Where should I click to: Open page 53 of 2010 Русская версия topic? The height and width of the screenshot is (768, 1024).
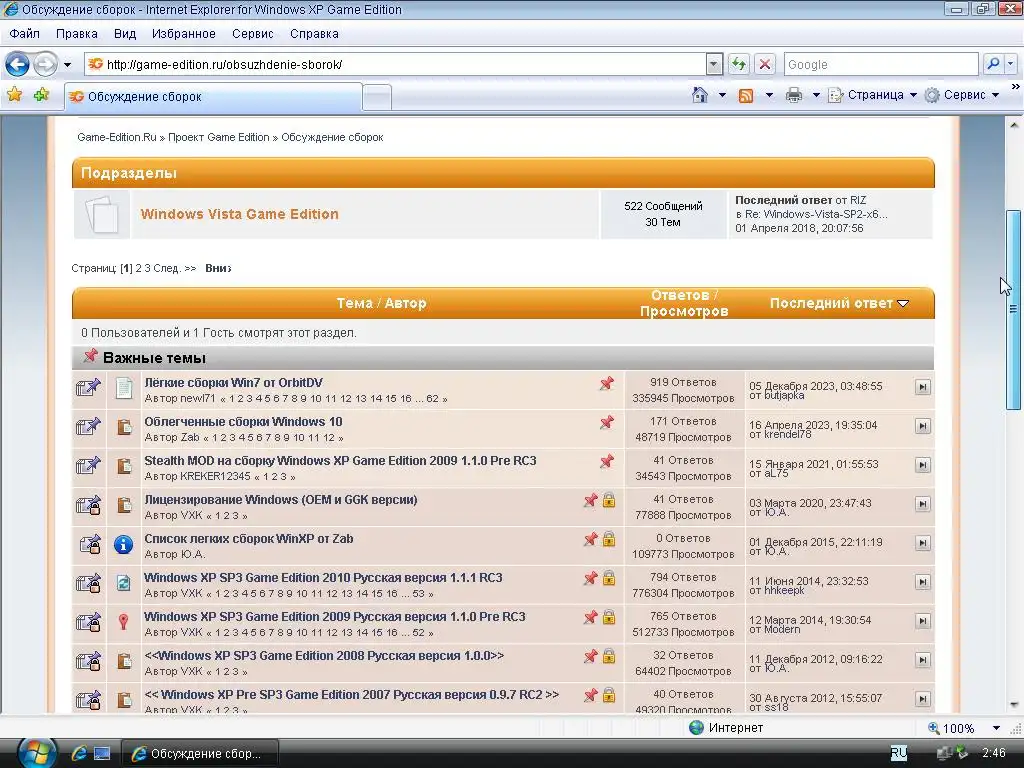pyautogui.click(x=418, y=594)
